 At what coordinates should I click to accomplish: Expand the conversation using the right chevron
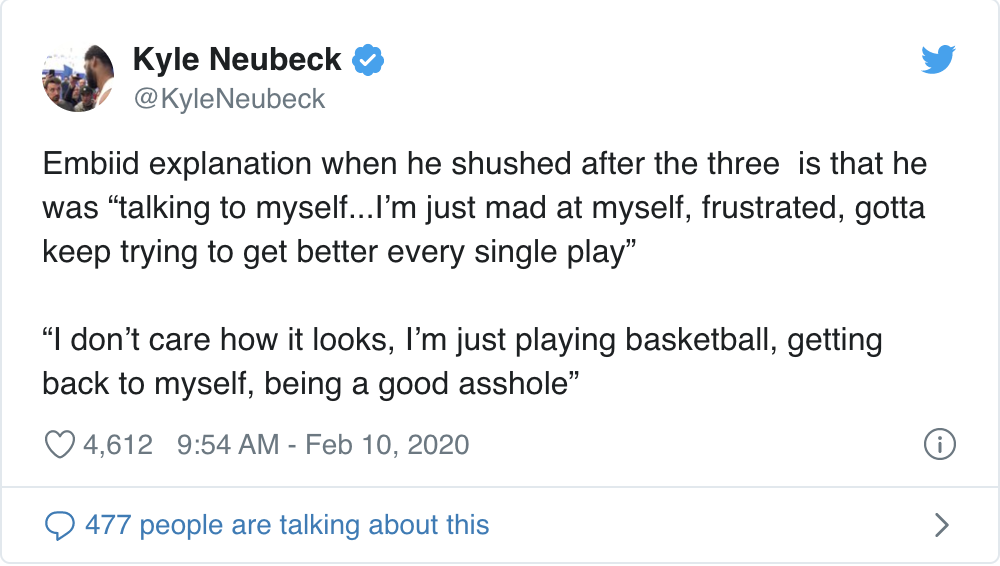[941, 525]
